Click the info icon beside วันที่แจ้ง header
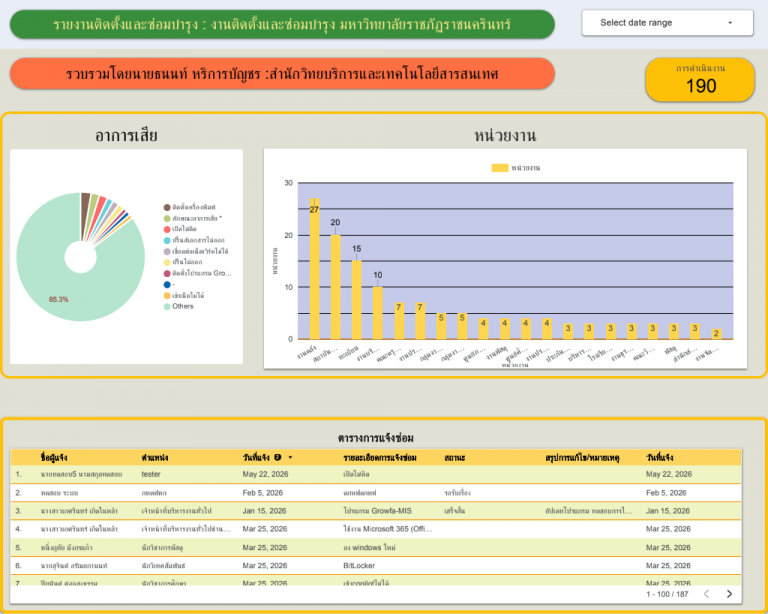The height and width of the screenshot is (614, 768). click(x=278, y=457)
